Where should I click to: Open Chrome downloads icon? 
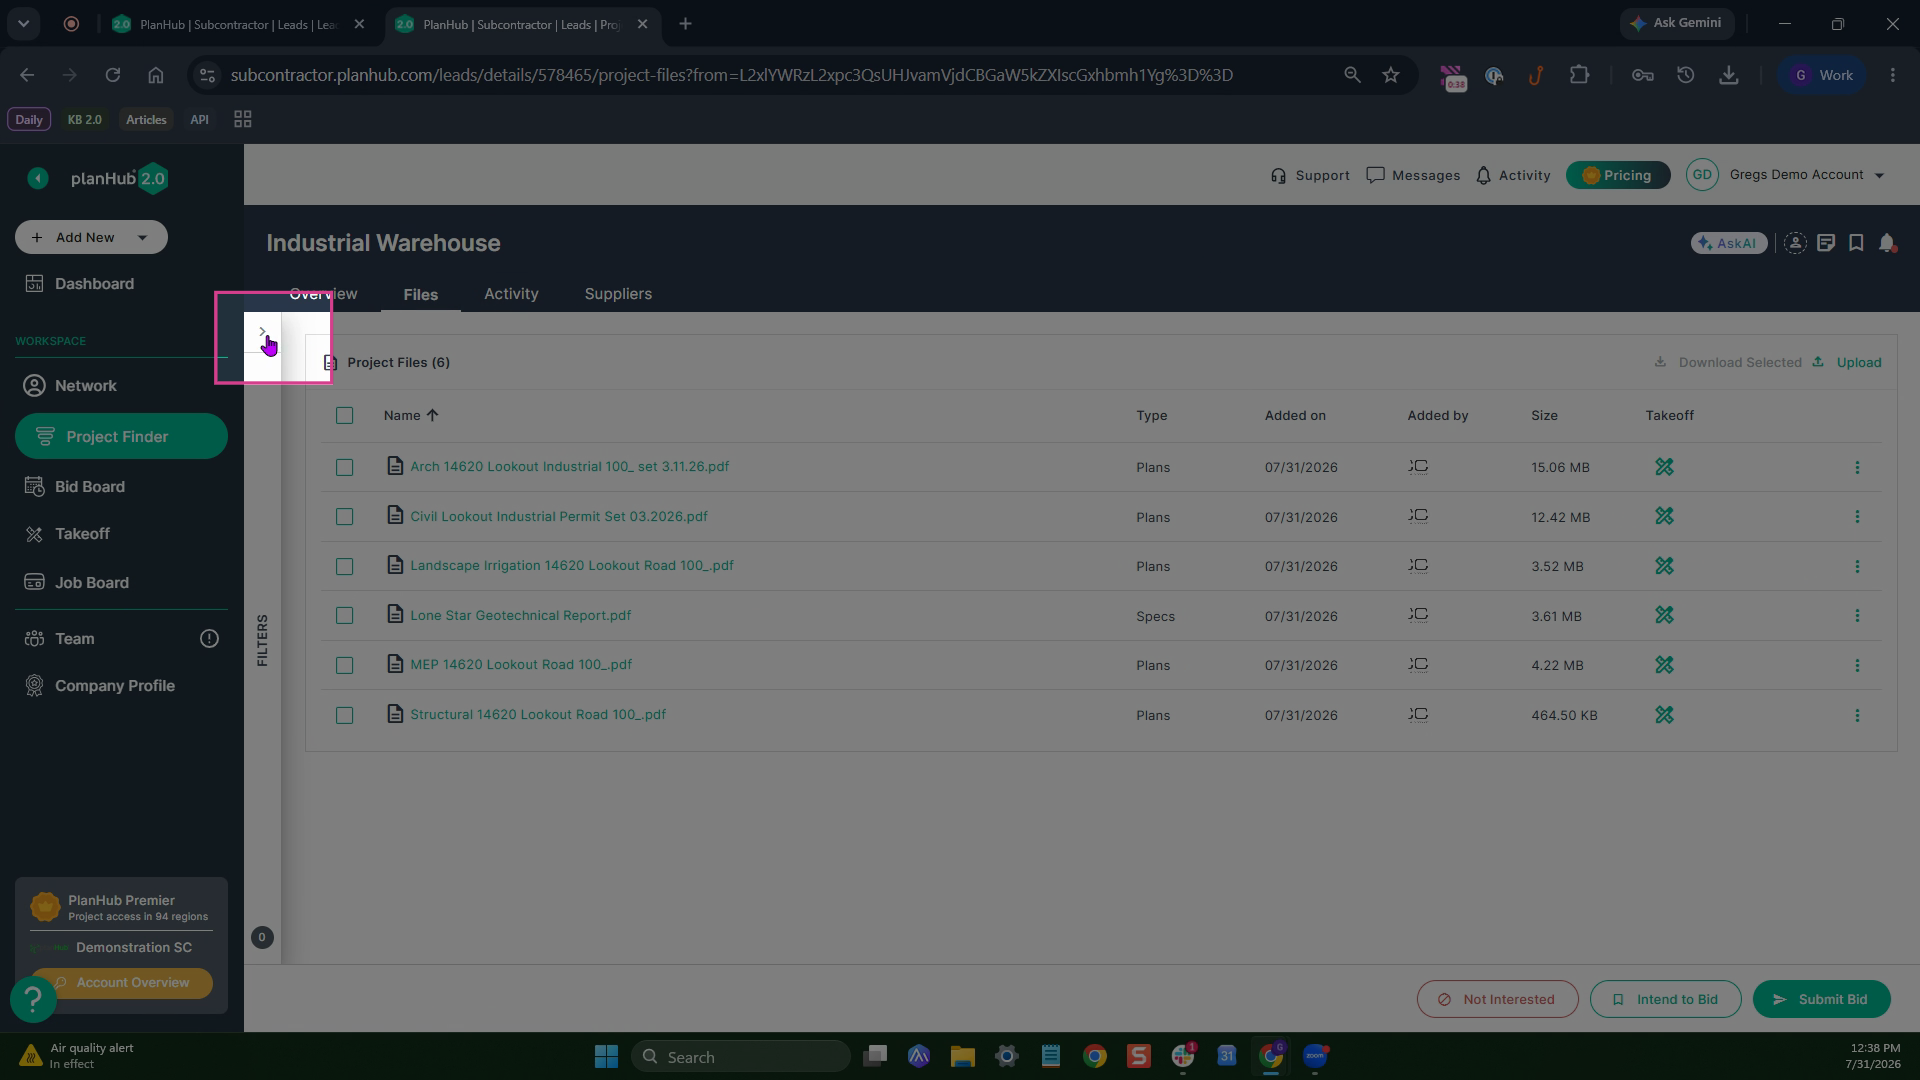coord(1728,75)
